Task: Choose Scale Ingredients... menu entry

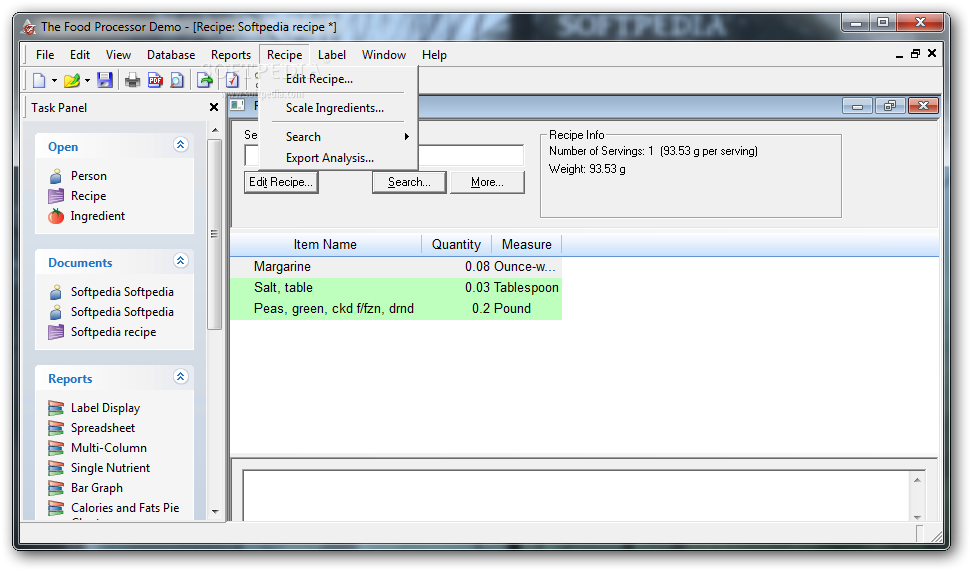Action: coord(339,108)
